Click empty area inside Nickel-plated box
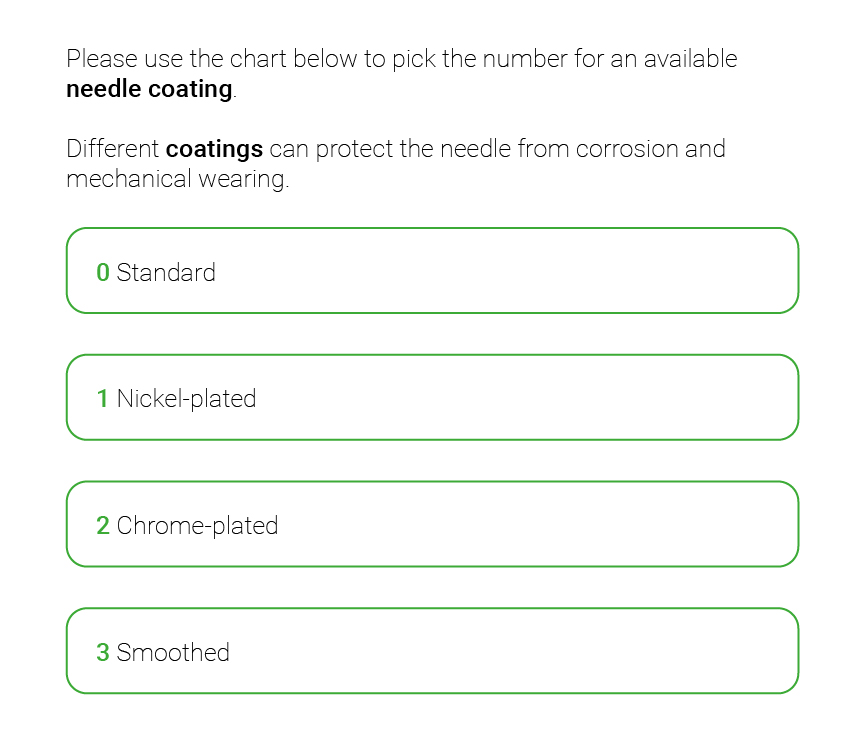 (527, 398)
